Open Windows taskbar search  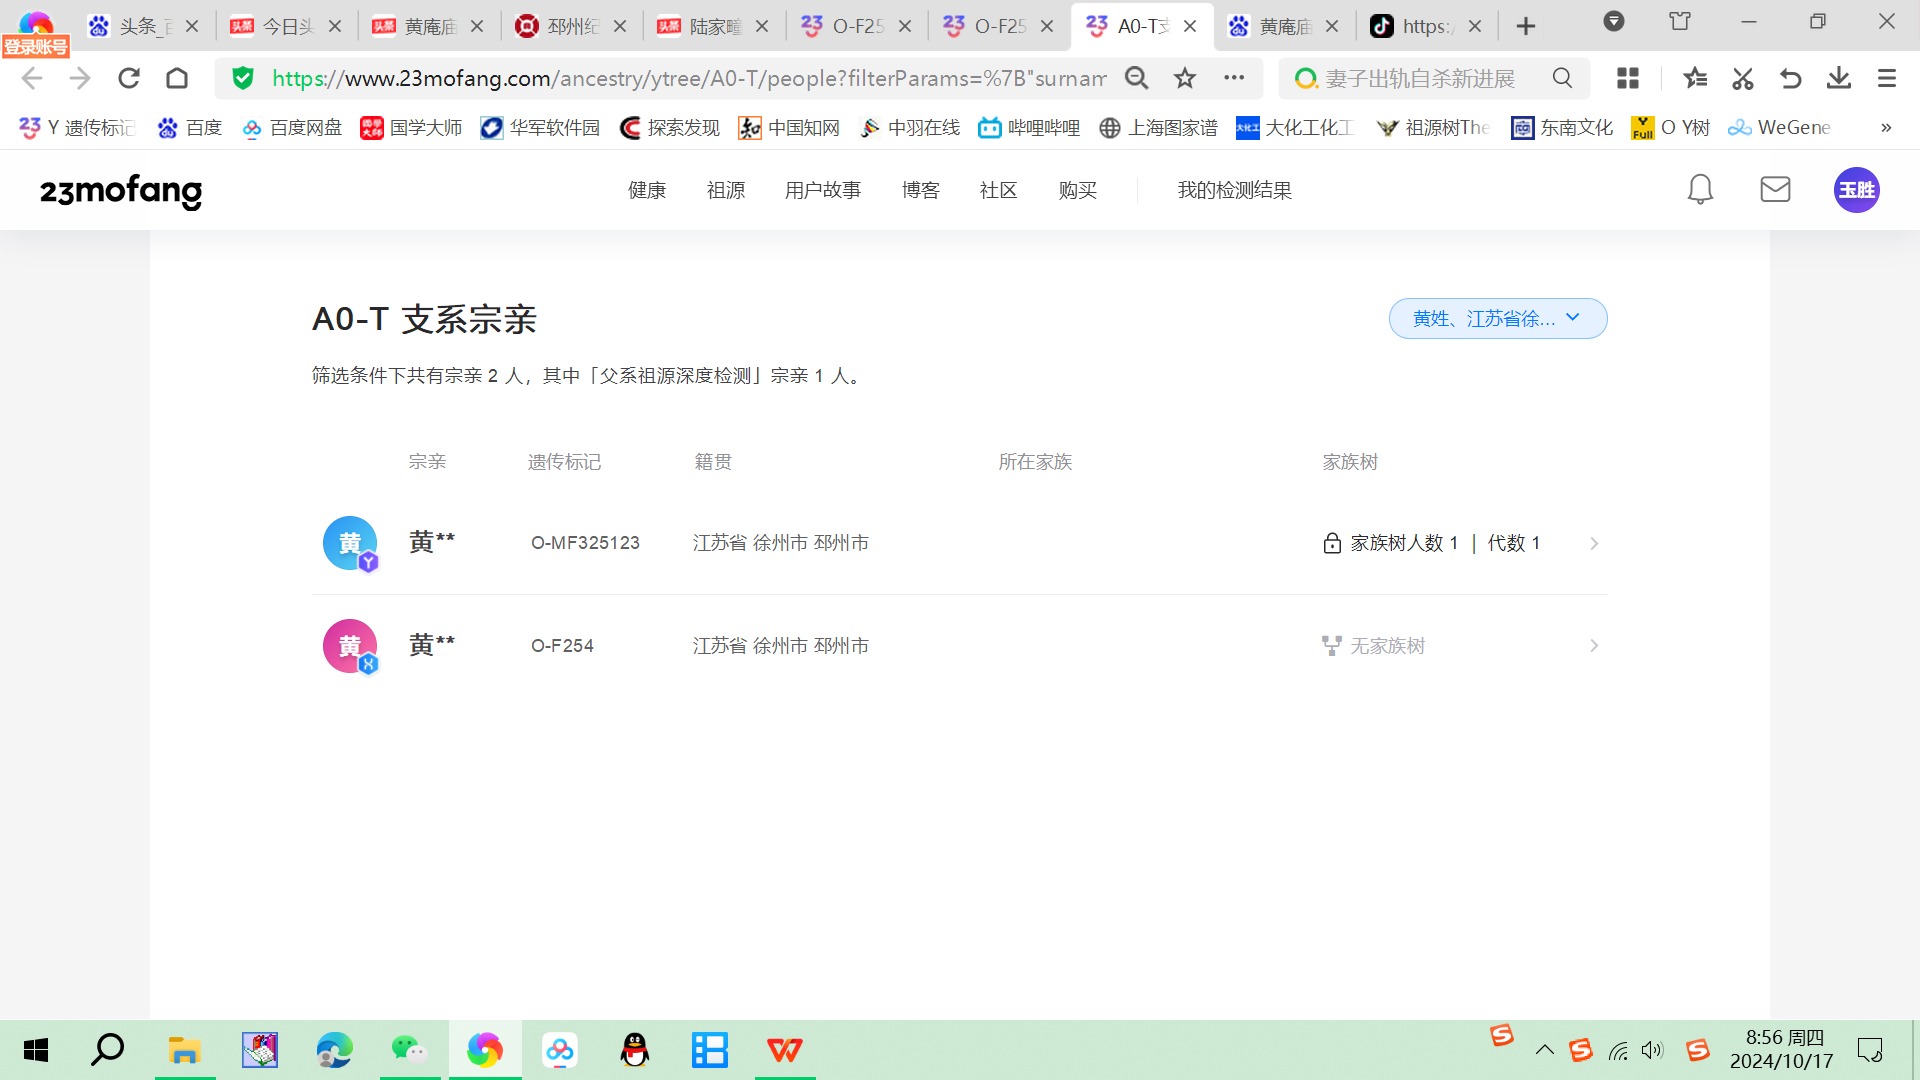(108, 1050)
